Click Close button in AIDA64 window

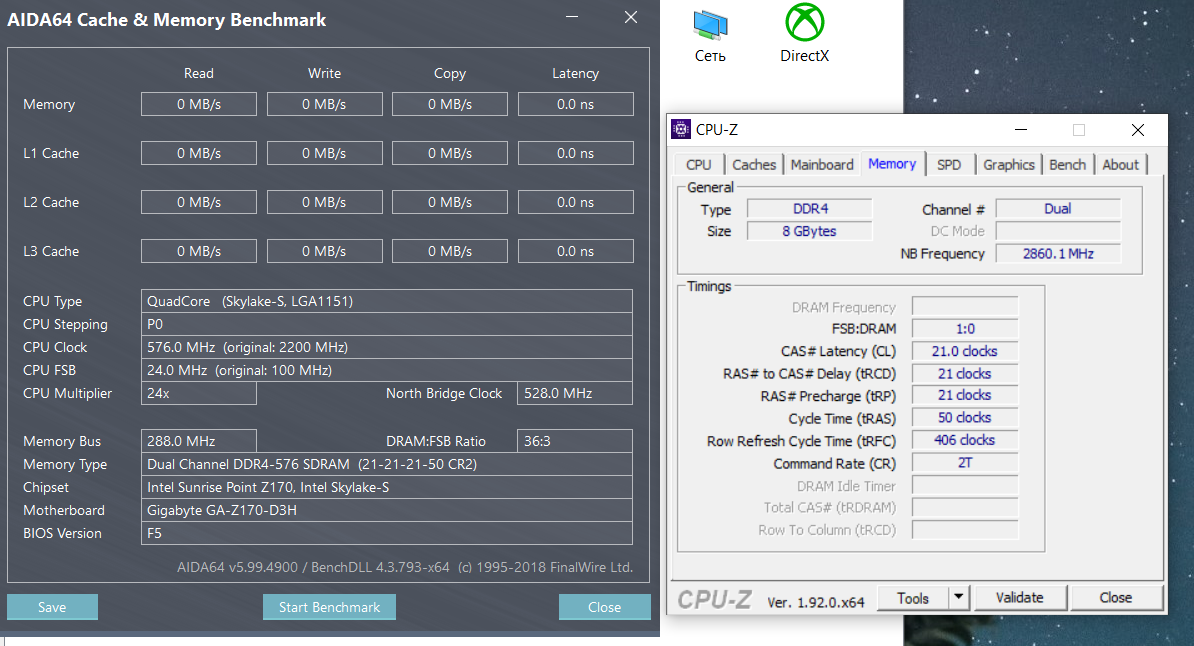tap(604, 607)
